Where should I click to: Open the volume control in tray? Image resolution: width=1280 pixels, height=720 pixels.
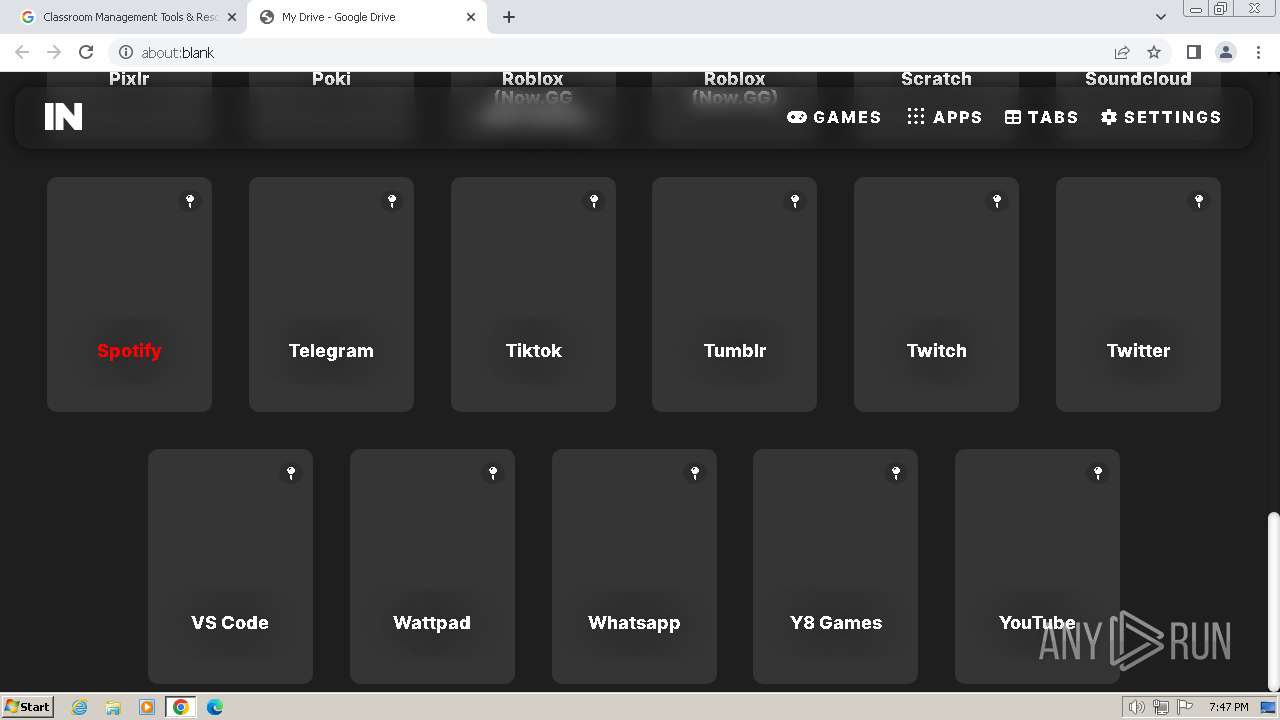click(1136, 707)
